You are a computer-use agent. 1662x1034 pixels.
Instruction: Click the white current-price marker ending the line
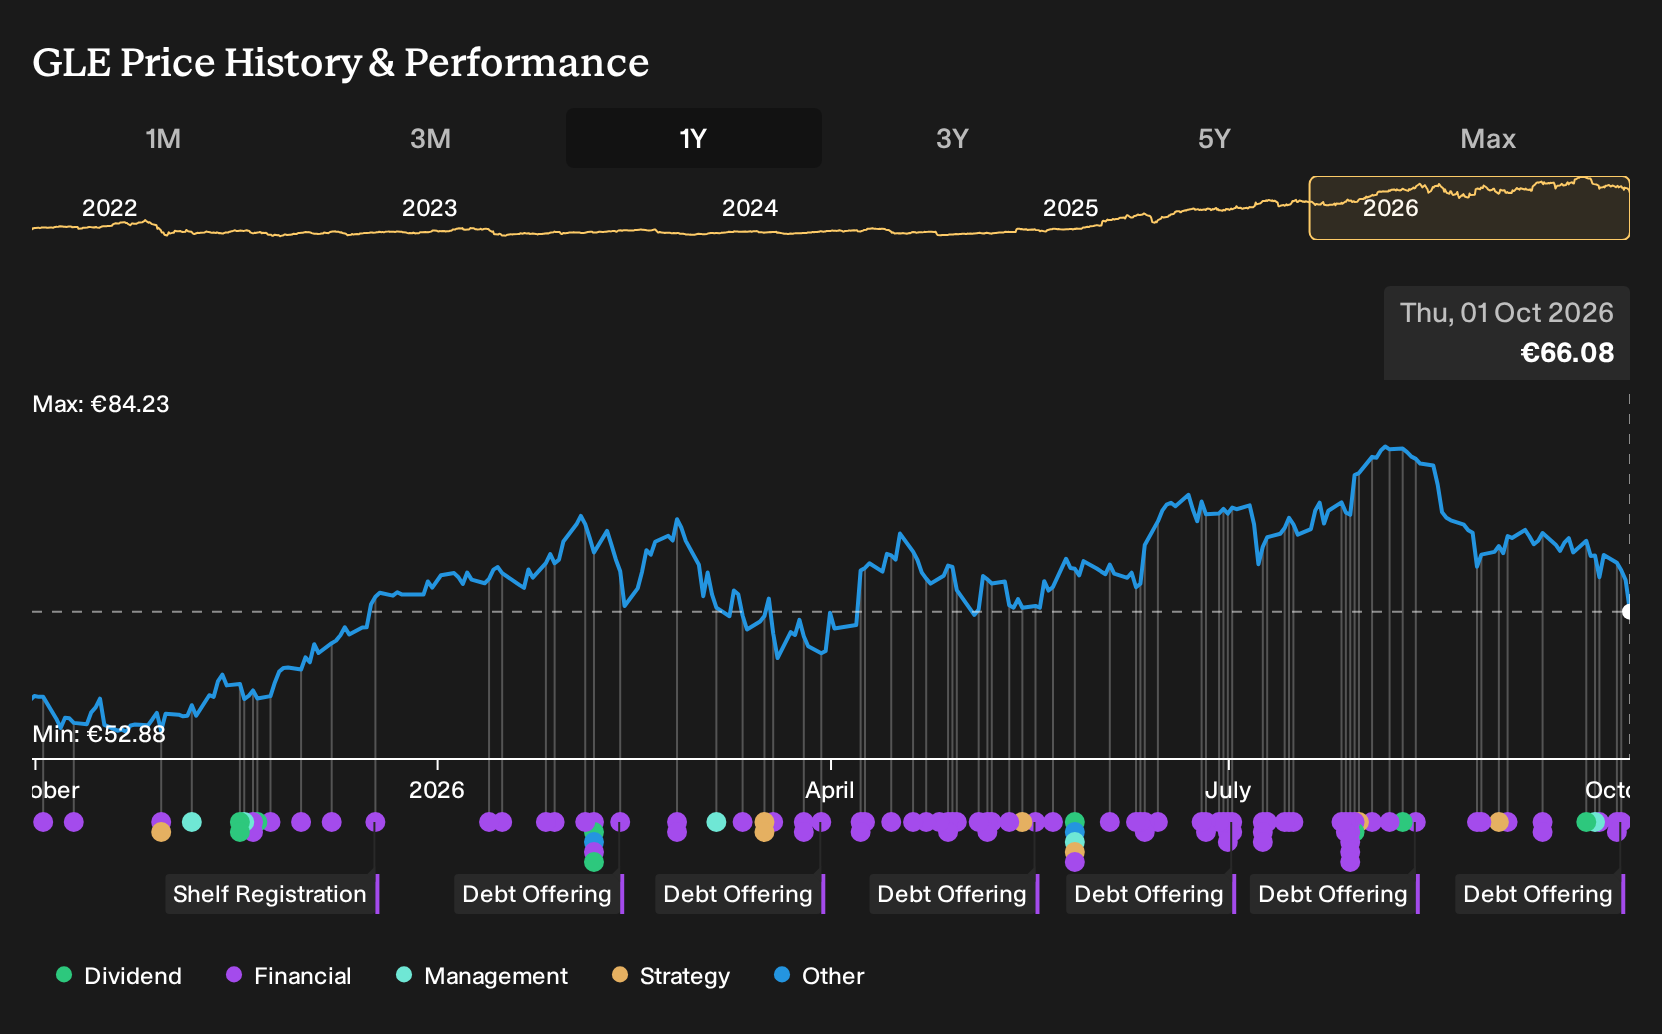[x=1628, y=612]
